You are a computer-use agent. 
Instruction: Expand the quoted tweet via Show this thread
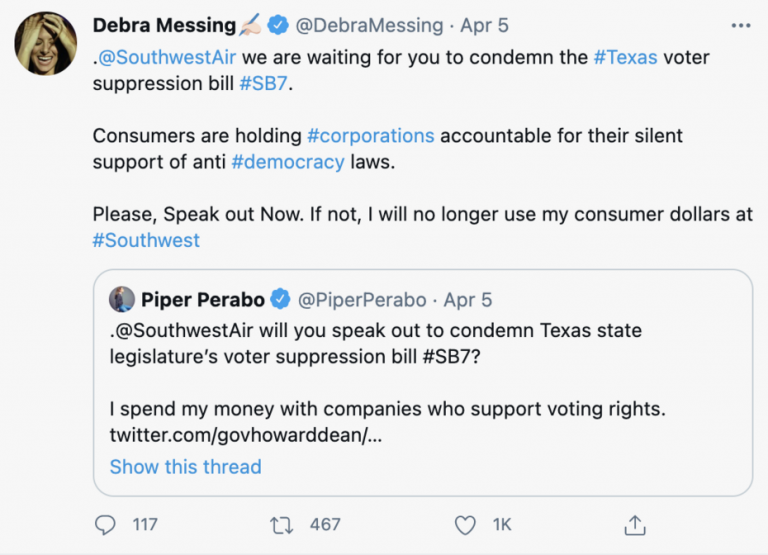[185, 466]
